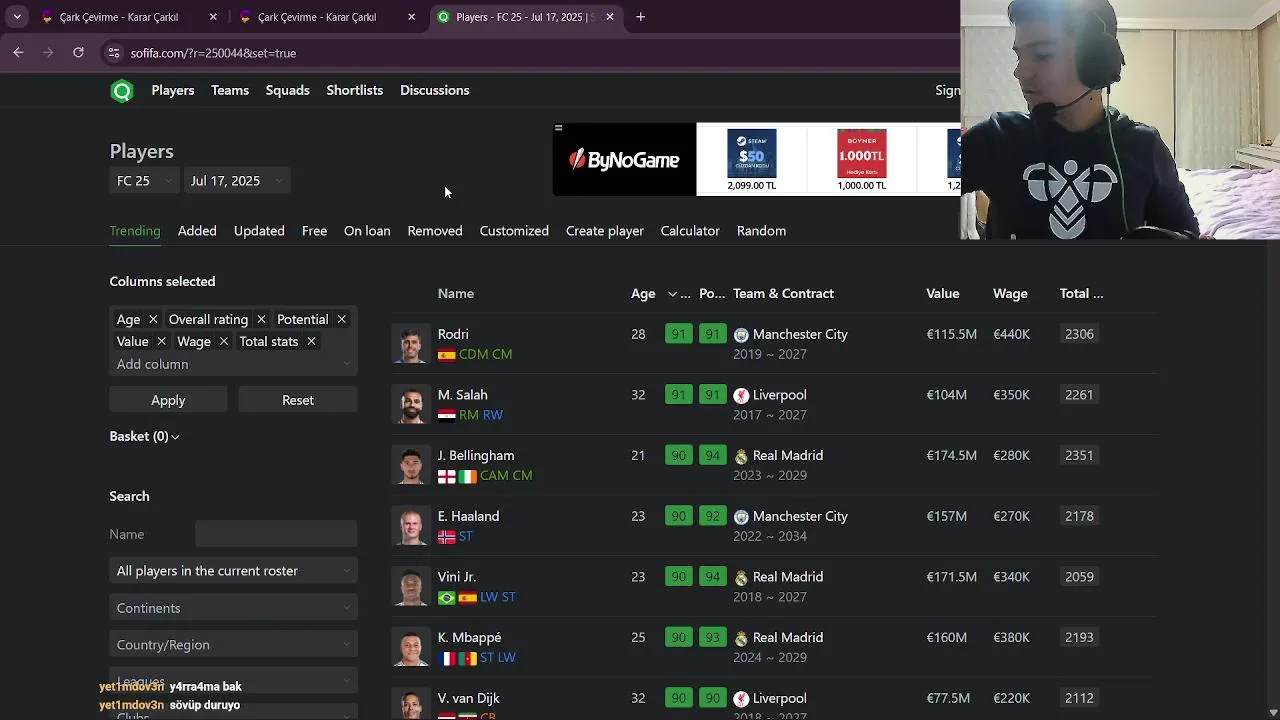Open FC 25 game version dropdown
Viewport: 1280px width, 720px height.
pyautogui.click(x=144, y=181)
